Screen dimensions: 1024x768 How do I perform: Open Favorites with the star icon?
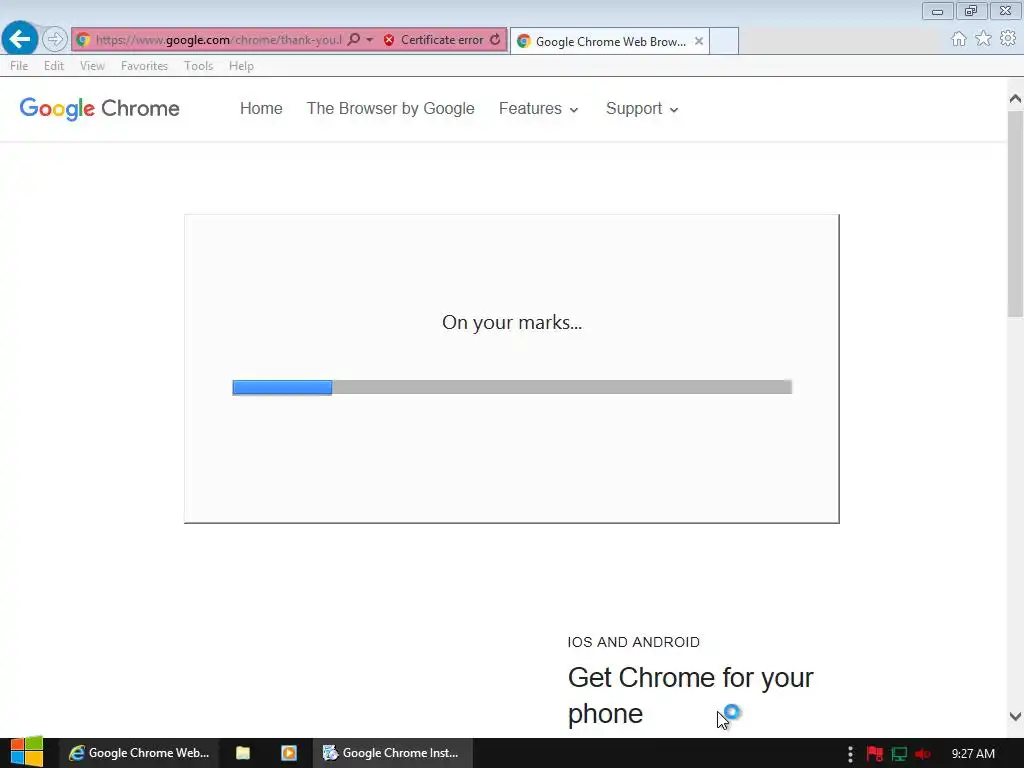coord(984,39)
